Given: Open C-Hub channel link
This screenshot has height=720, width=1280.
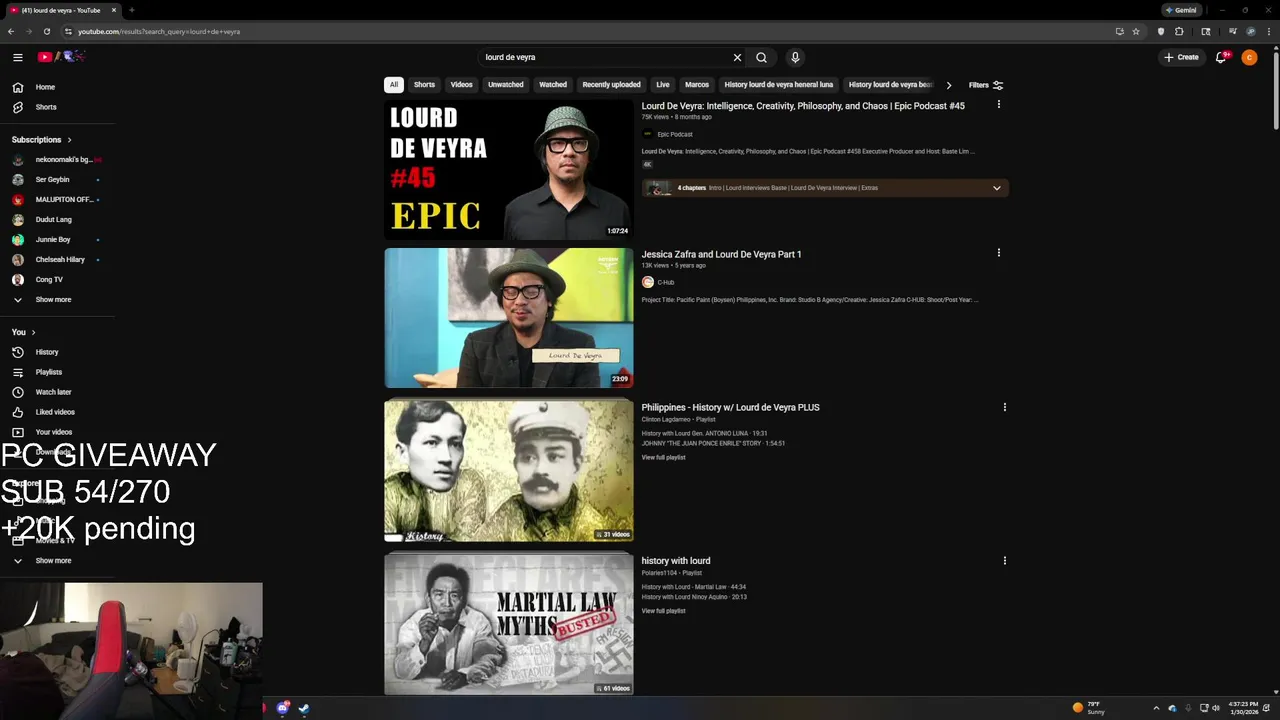Looking at the screenshot, I should pos(666,283).
